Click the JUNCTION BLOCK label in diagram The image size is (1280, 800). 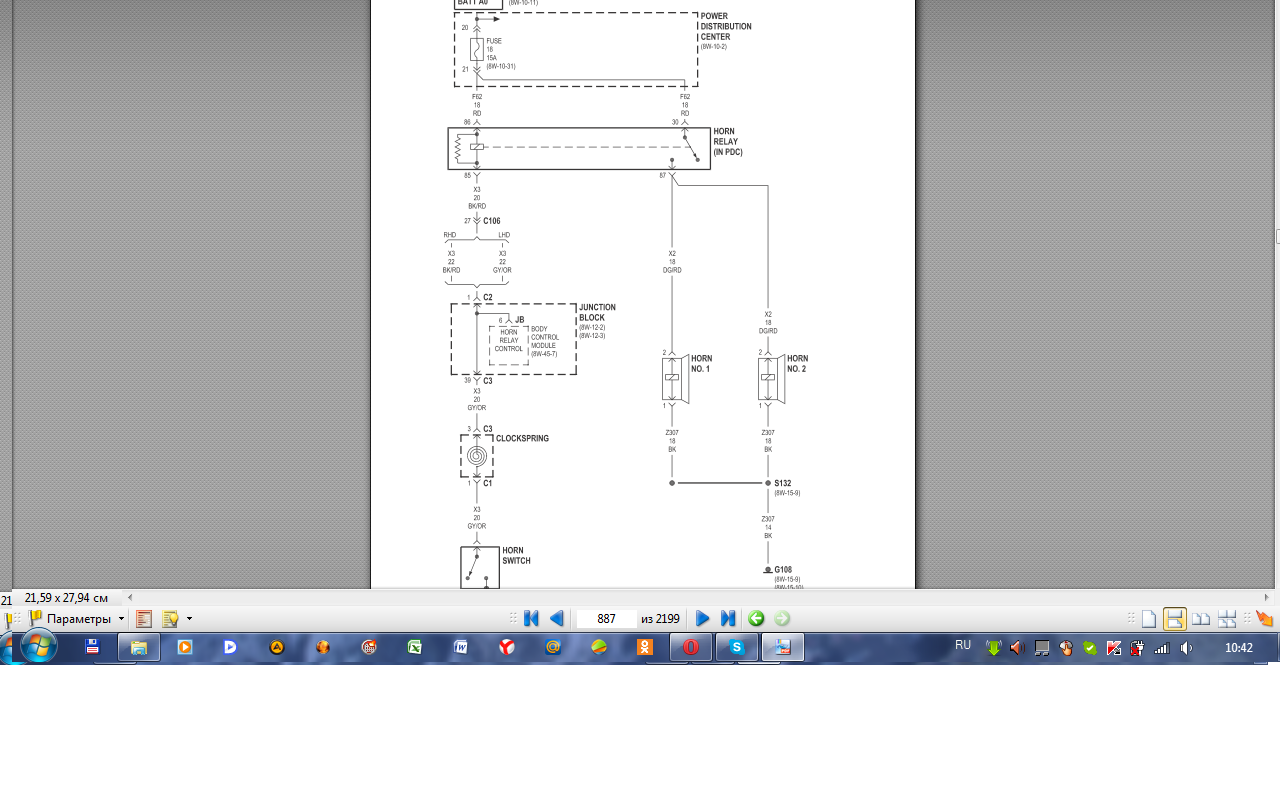pyautogui.click(x=597, y=313)
